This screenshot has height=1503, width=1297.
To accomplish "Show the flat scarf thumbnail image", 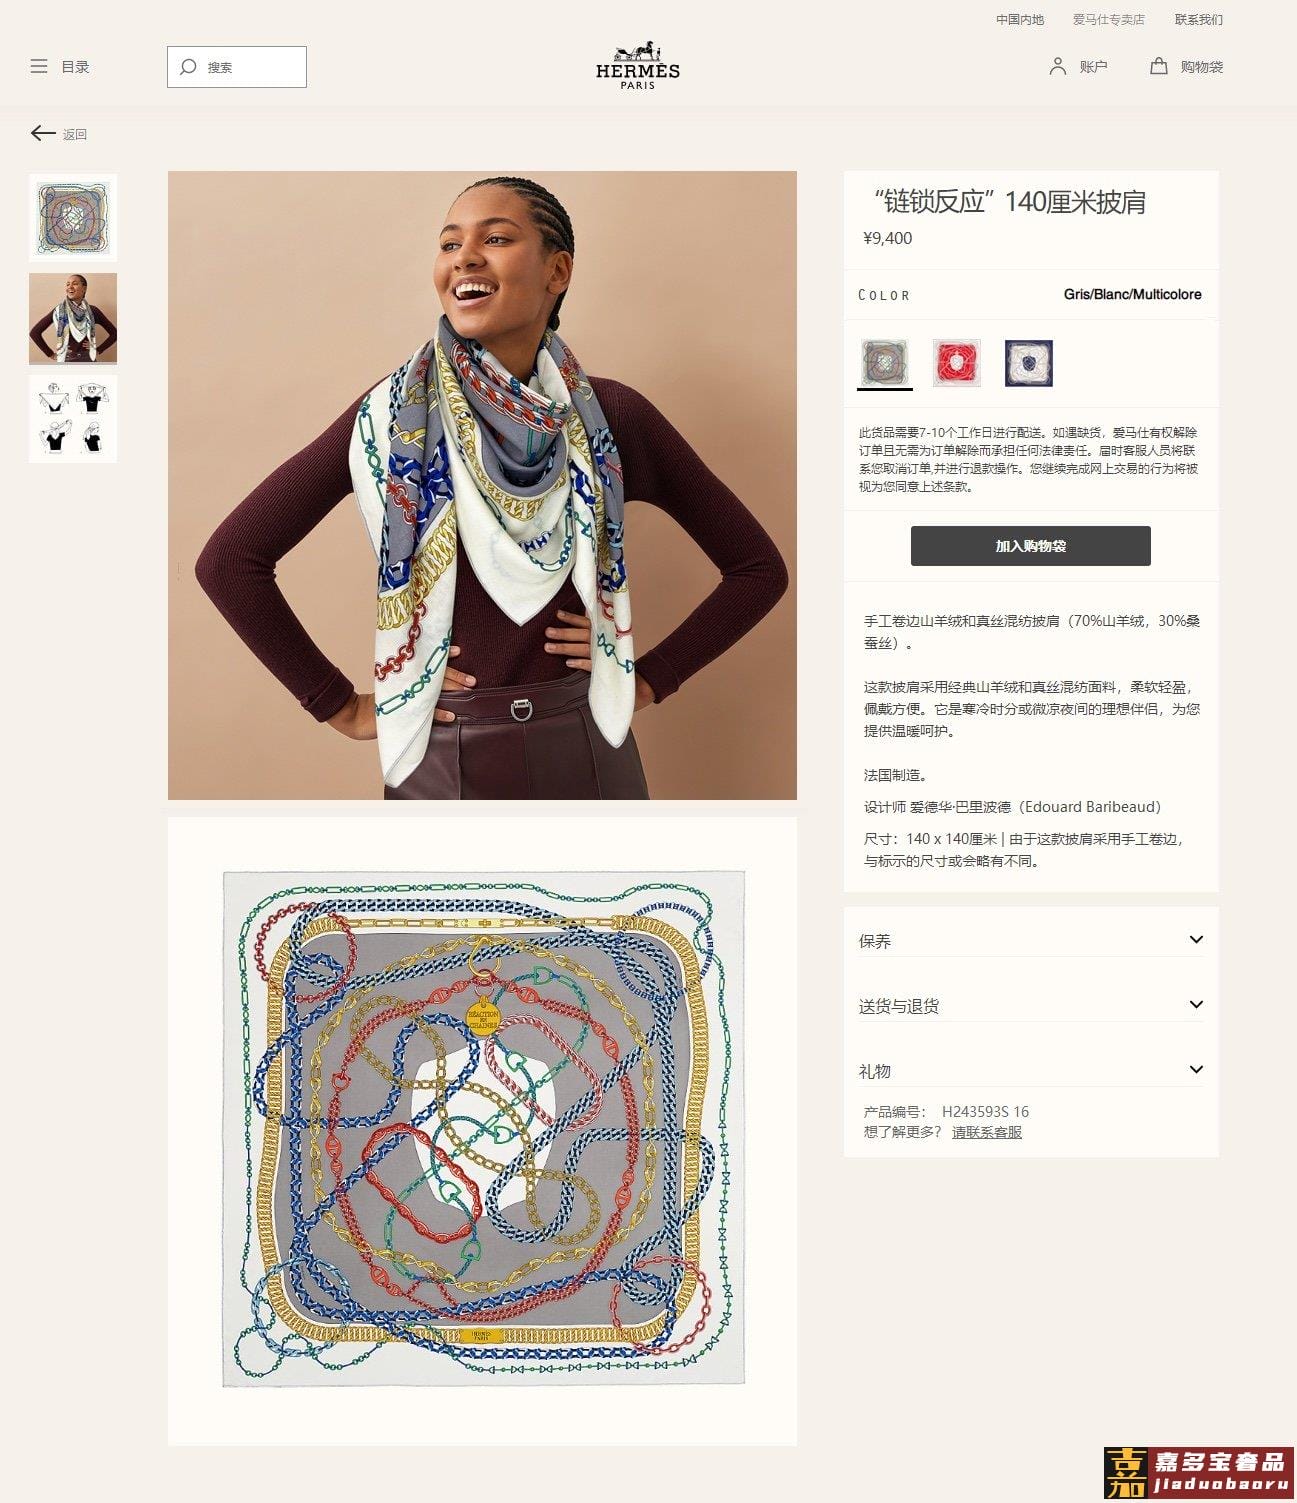I will 73,218.
